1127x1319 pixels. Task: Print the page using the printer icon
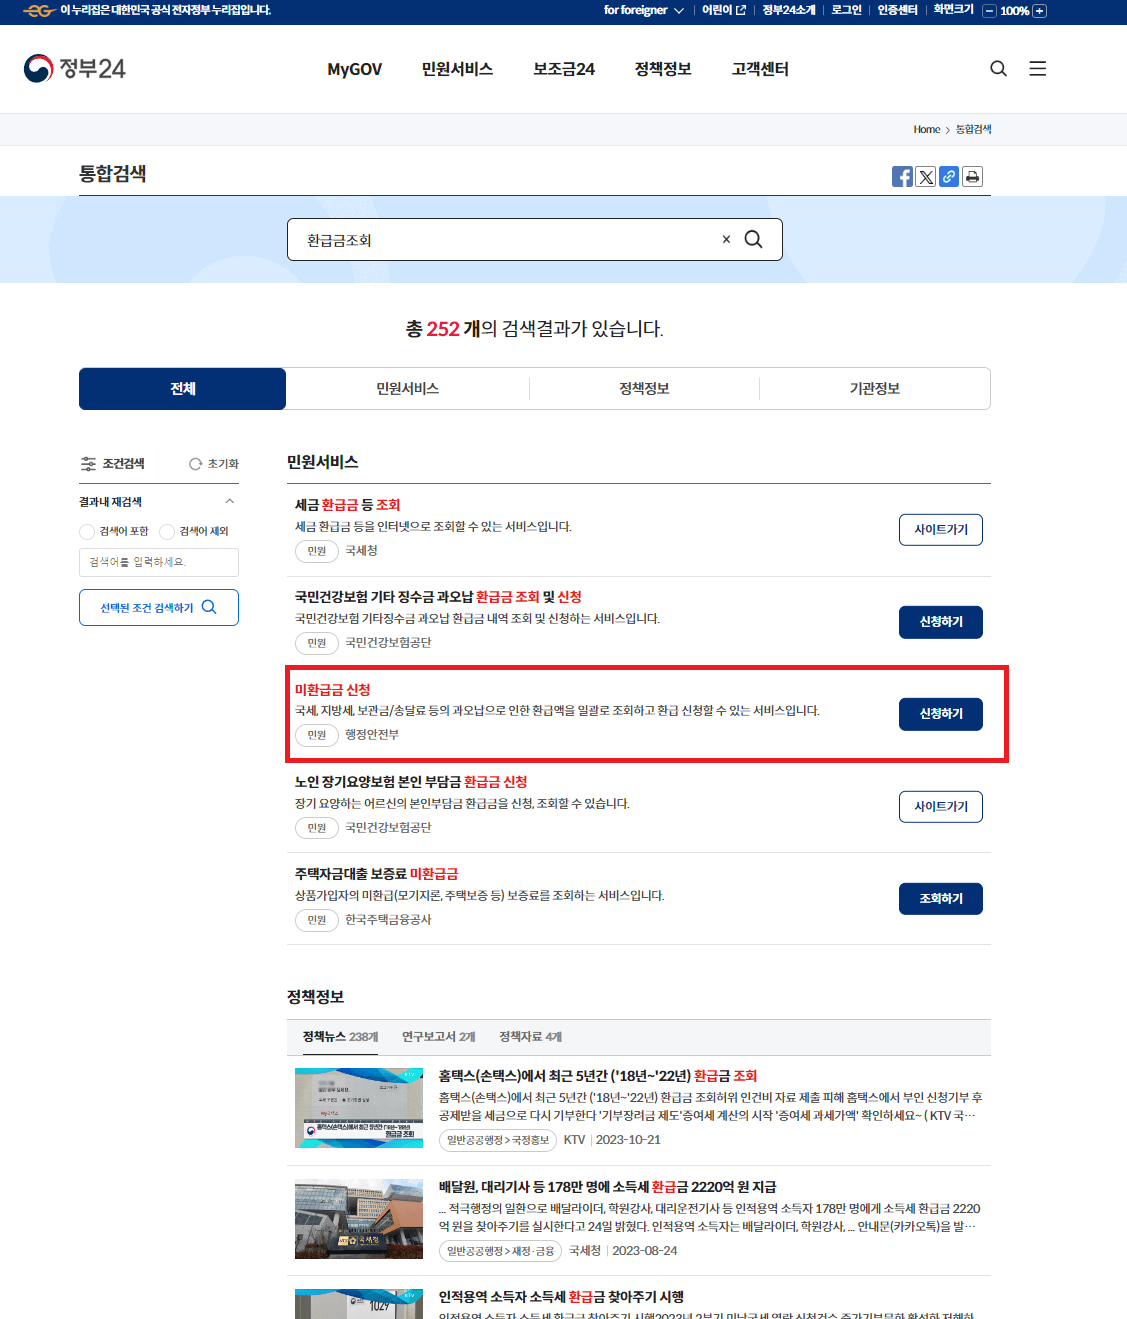(x=971, y=176)
